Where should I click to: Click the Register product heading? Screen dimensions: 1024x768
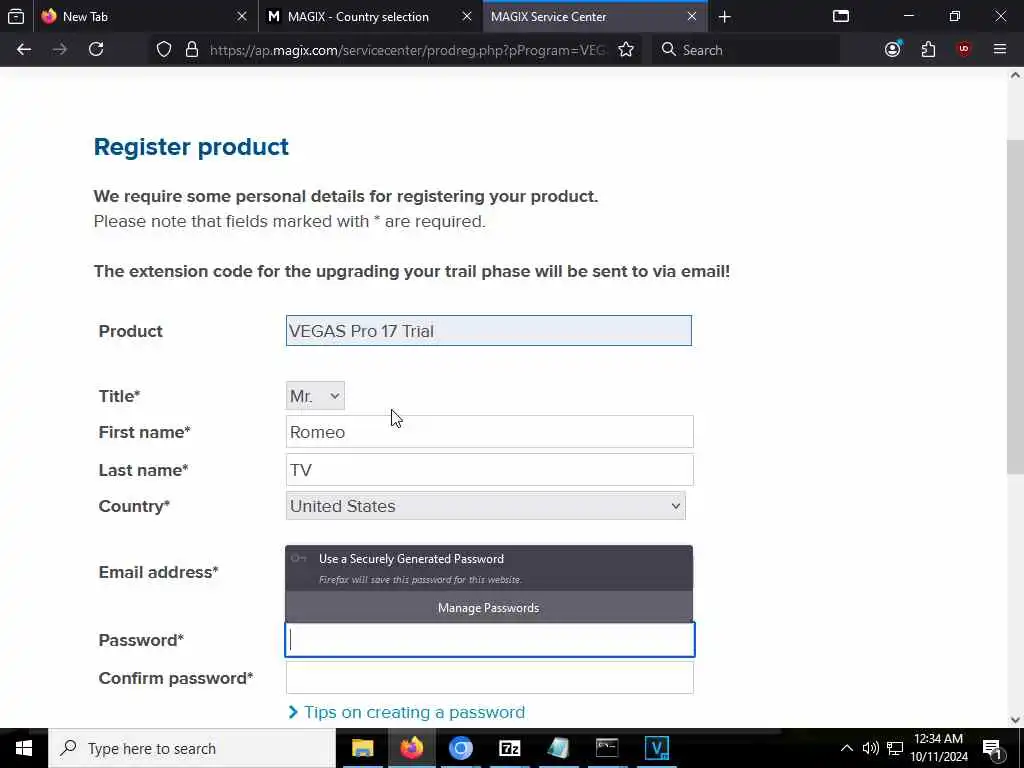(x=191, y=147)
